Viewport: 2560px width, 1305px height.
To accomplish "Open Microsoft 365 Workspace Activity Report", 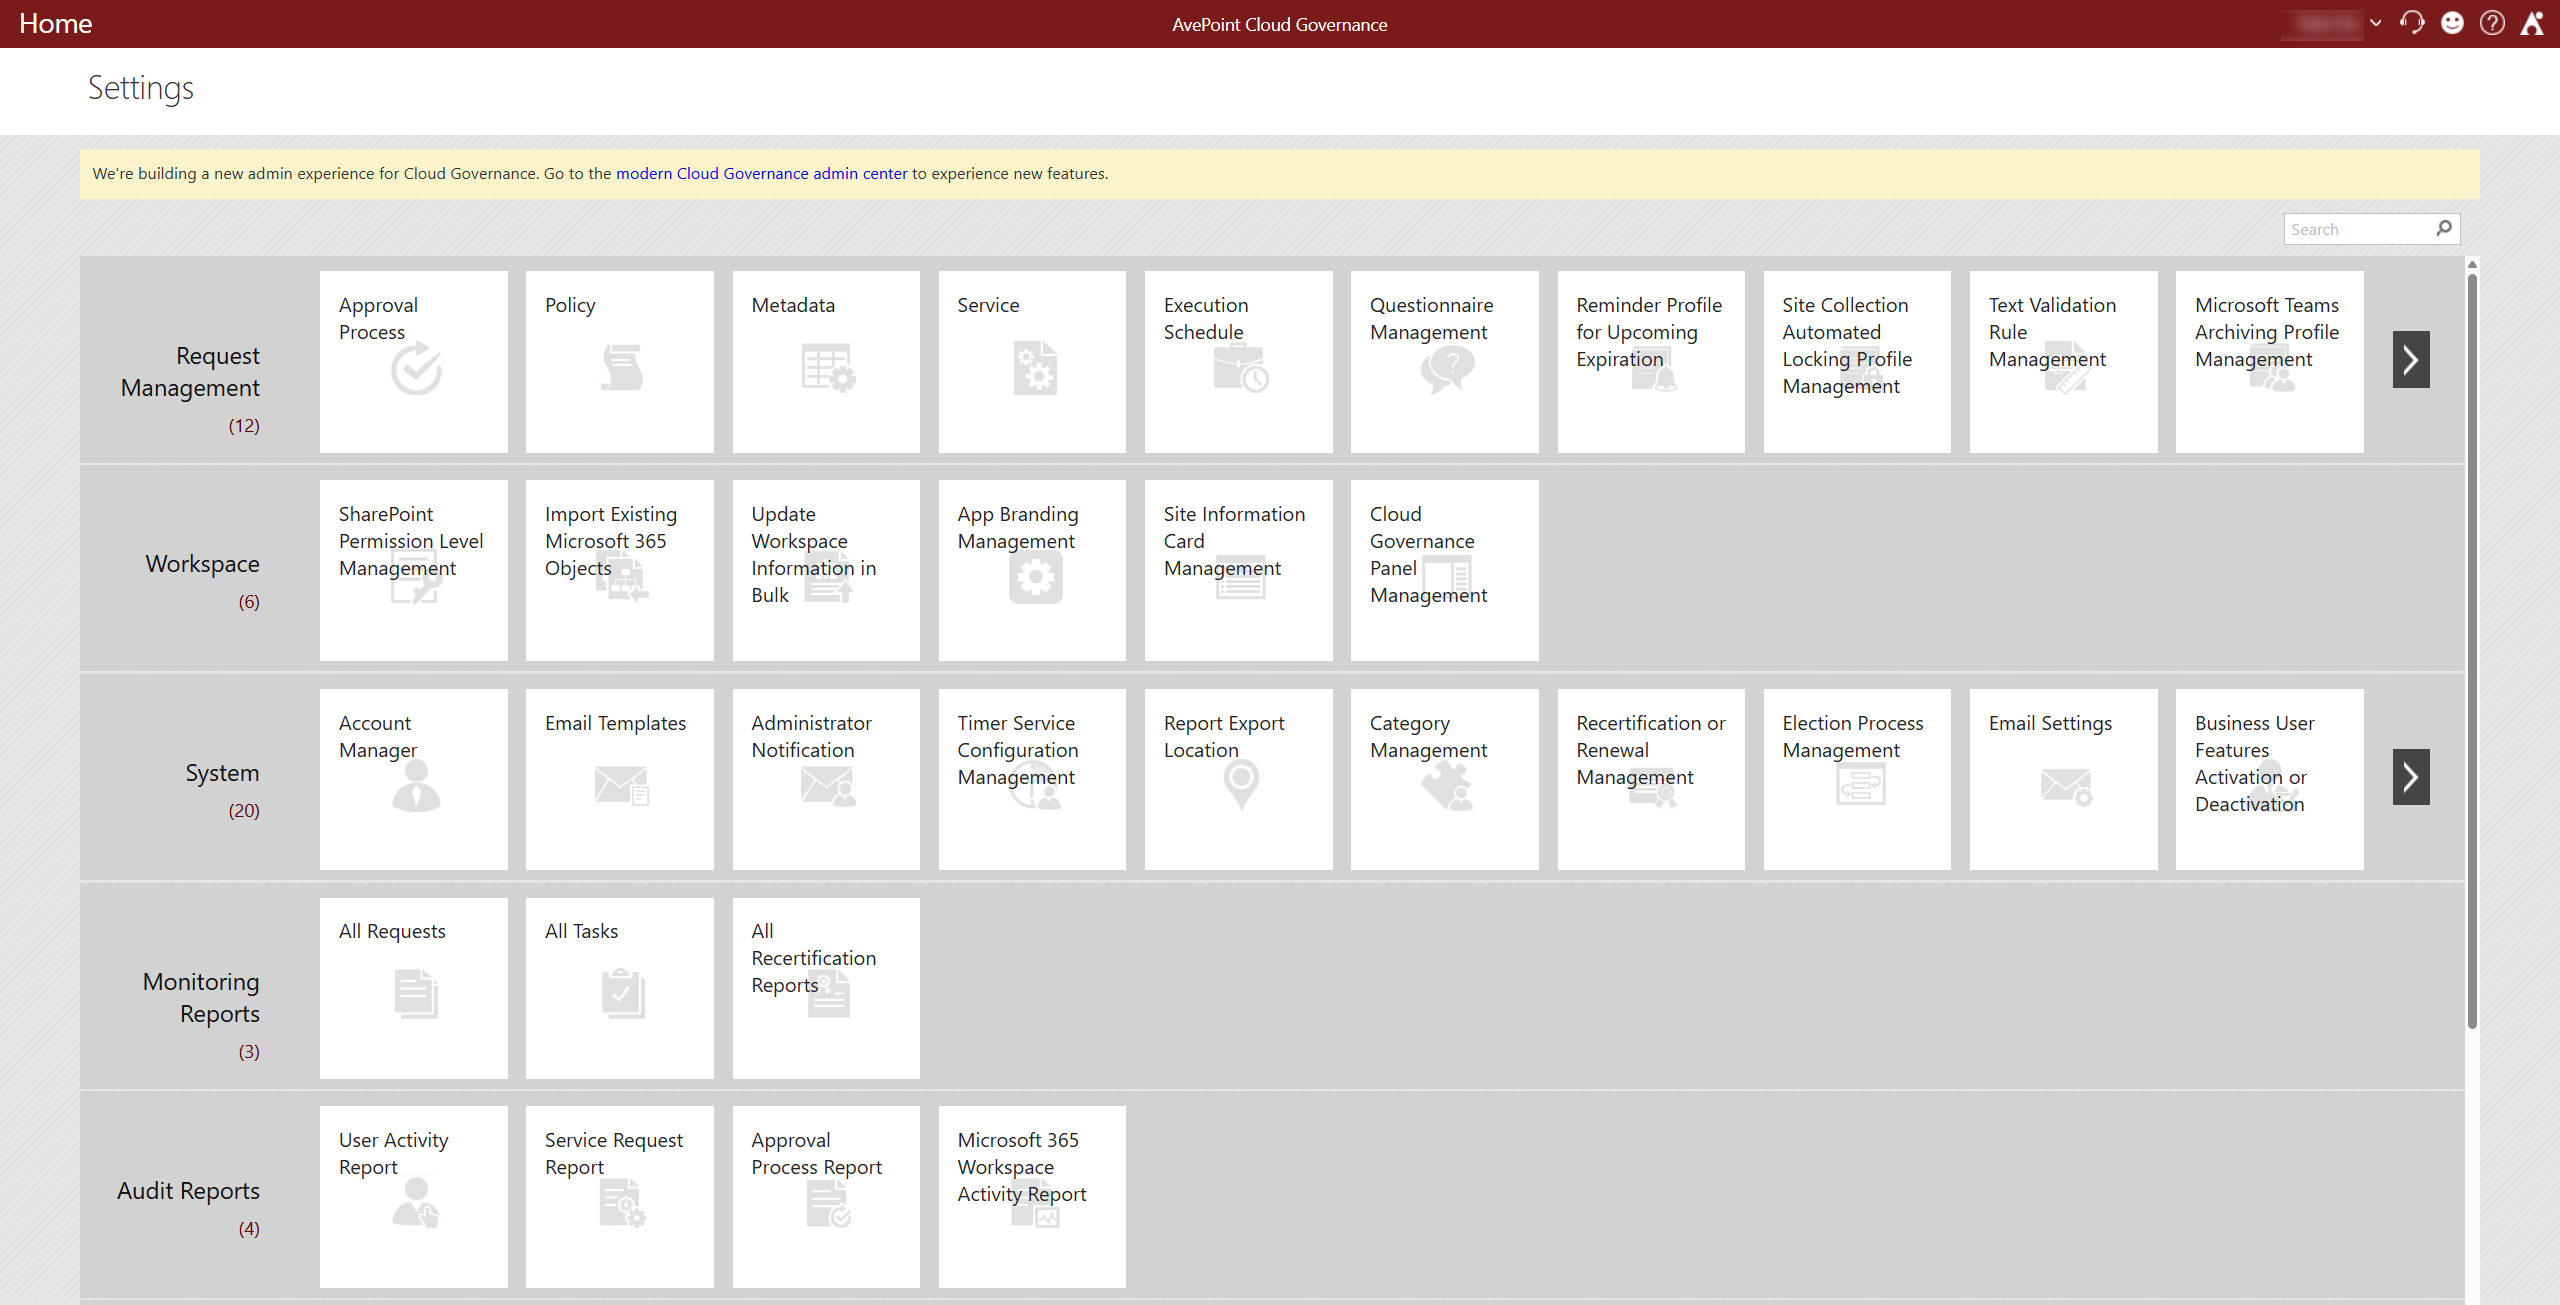I will coord(1032,1196).
